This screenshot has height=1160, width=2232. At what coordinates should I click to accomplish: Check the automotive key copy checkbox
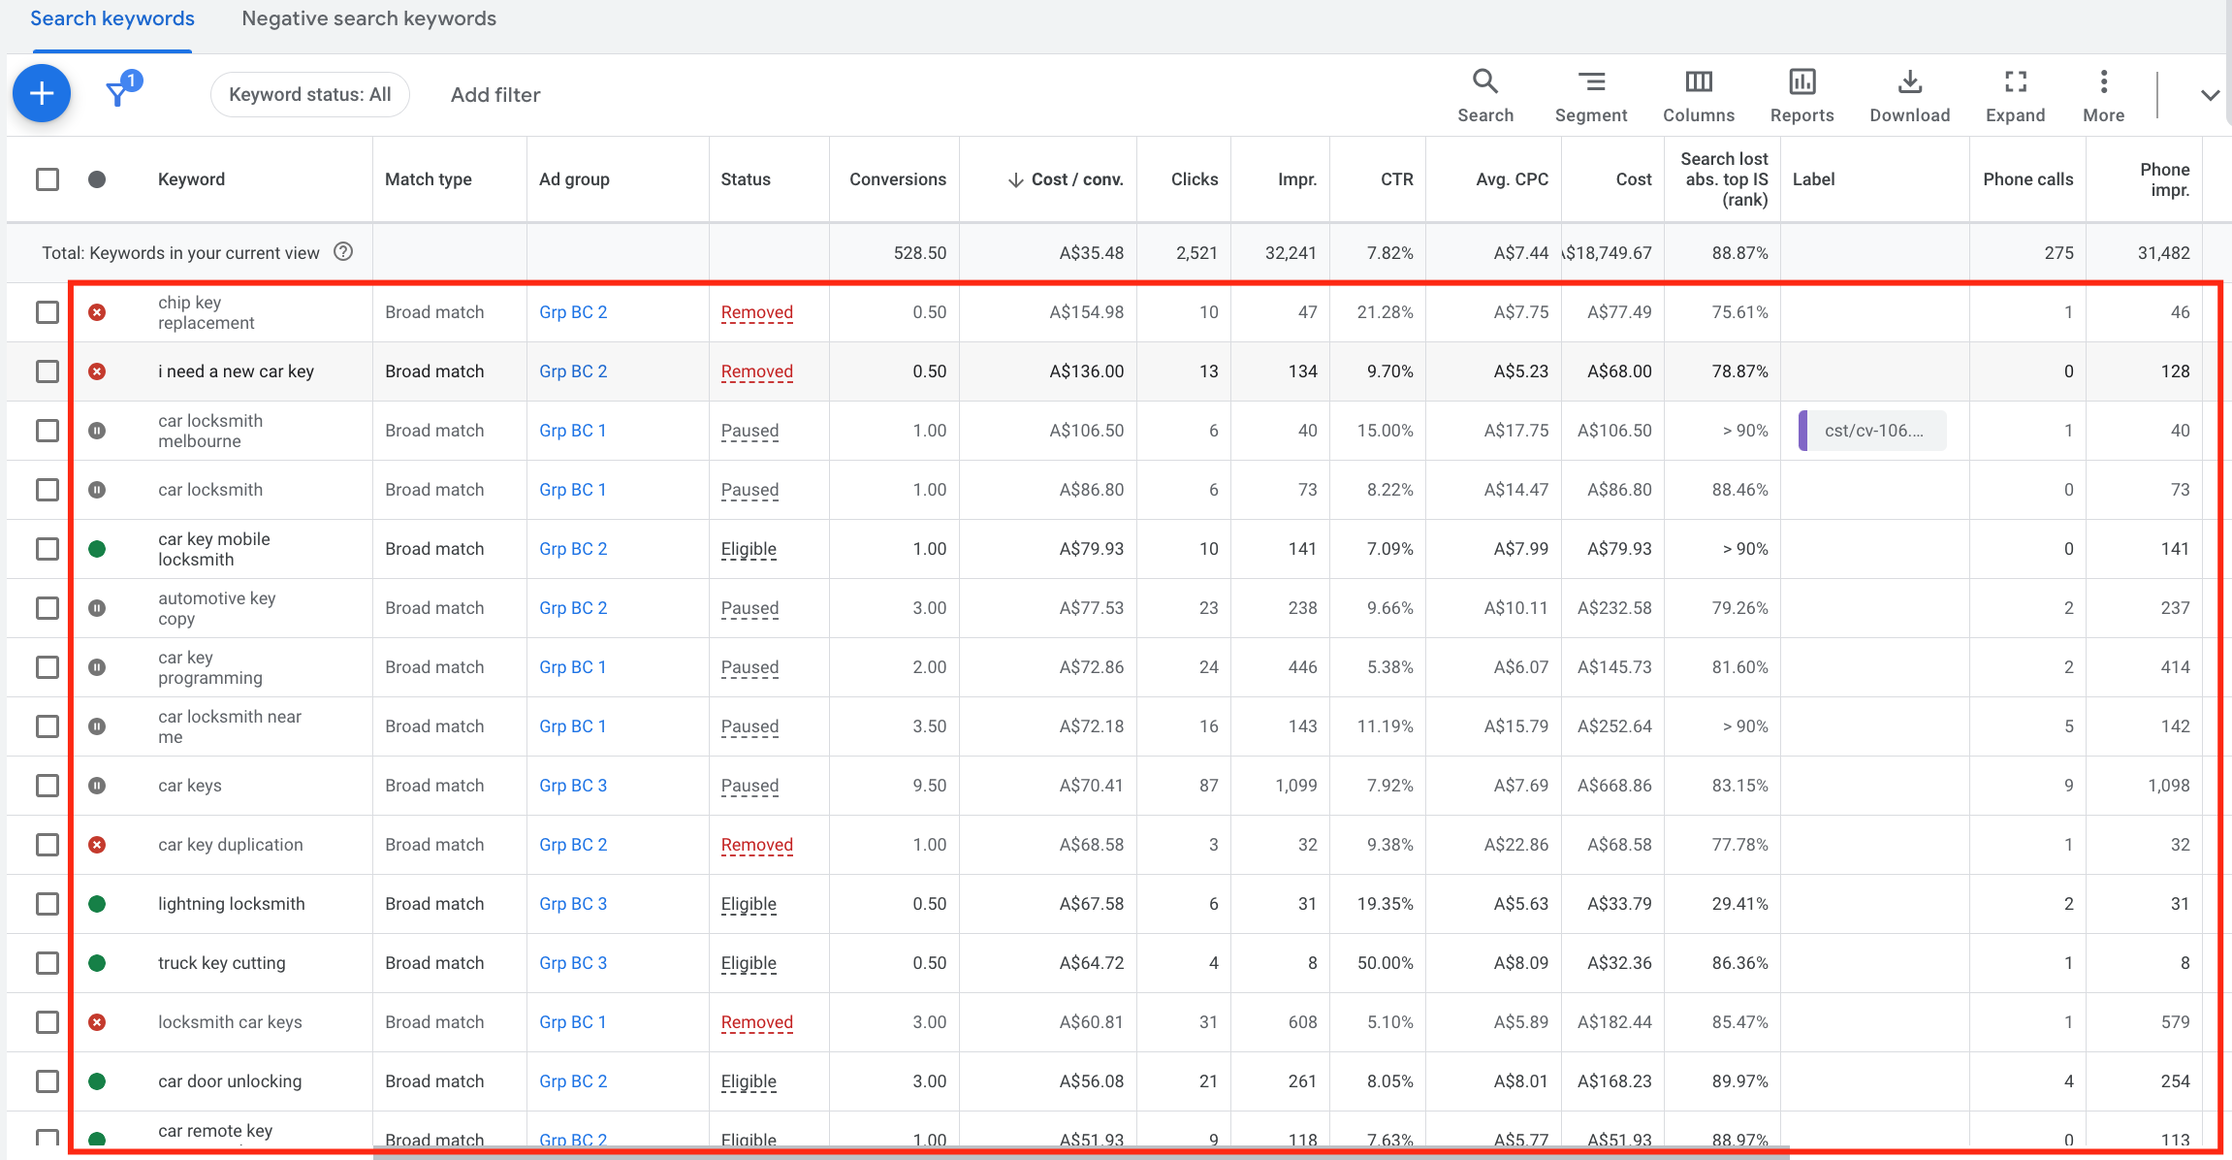(47, 607)
